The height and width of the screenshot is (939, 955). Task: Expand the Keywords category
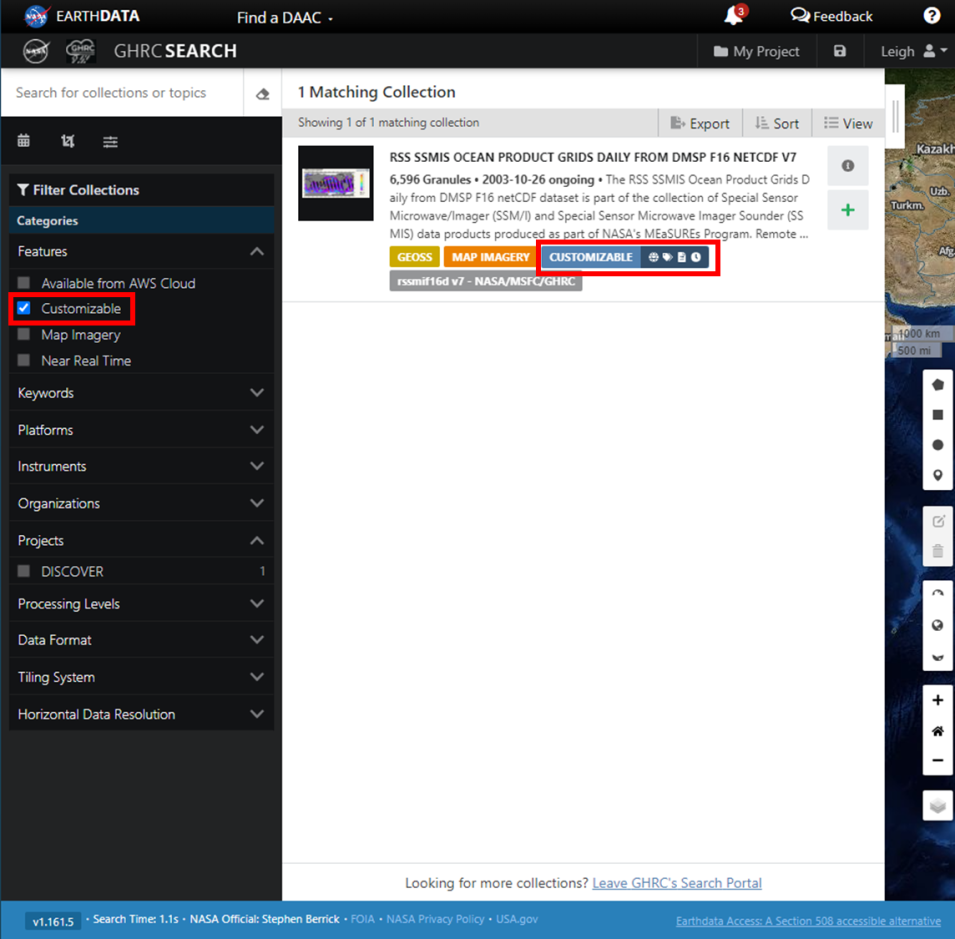pyautogui.click(x=141, y=393)
